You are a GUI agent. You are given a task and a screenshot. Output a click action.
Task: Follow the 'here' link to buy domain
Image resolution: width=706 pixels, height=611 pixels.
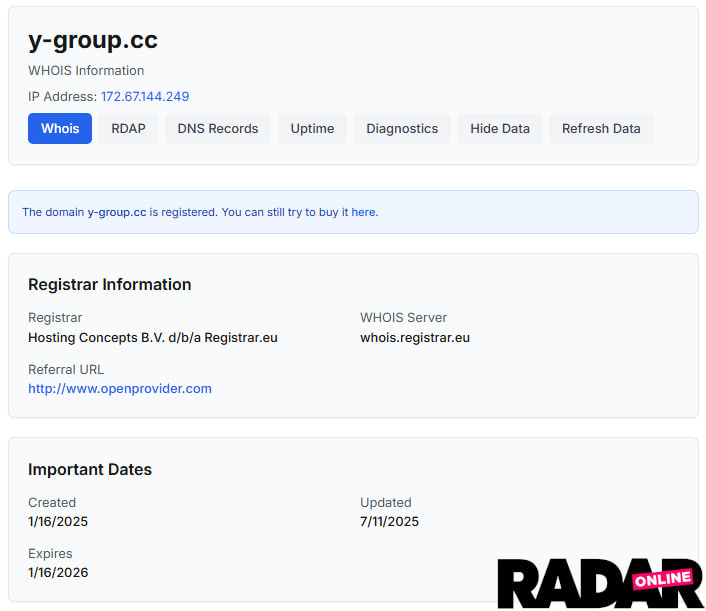[x=363, y=212]
